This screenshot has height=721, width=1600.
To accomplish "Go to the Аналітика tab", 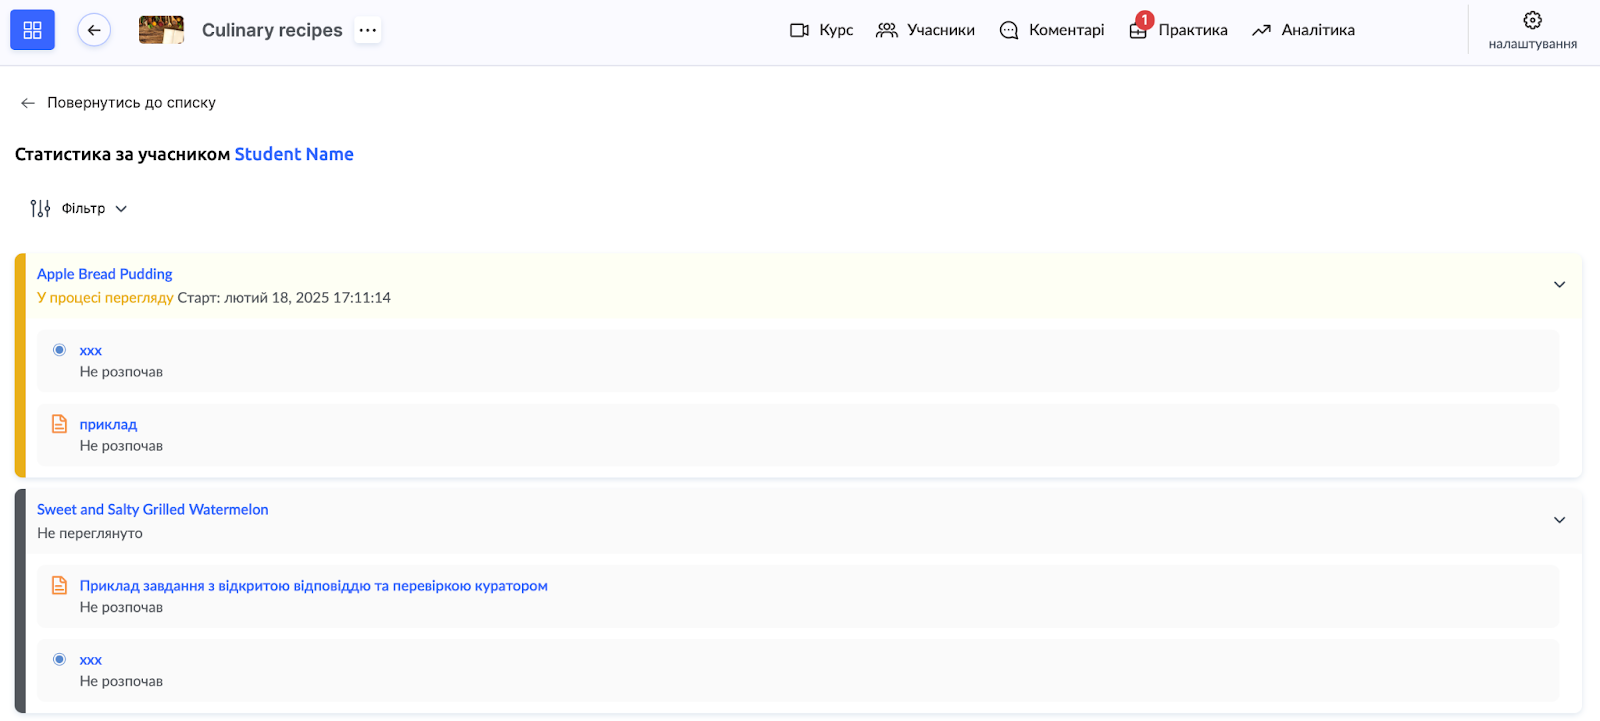I will (x=1303, y=30).
